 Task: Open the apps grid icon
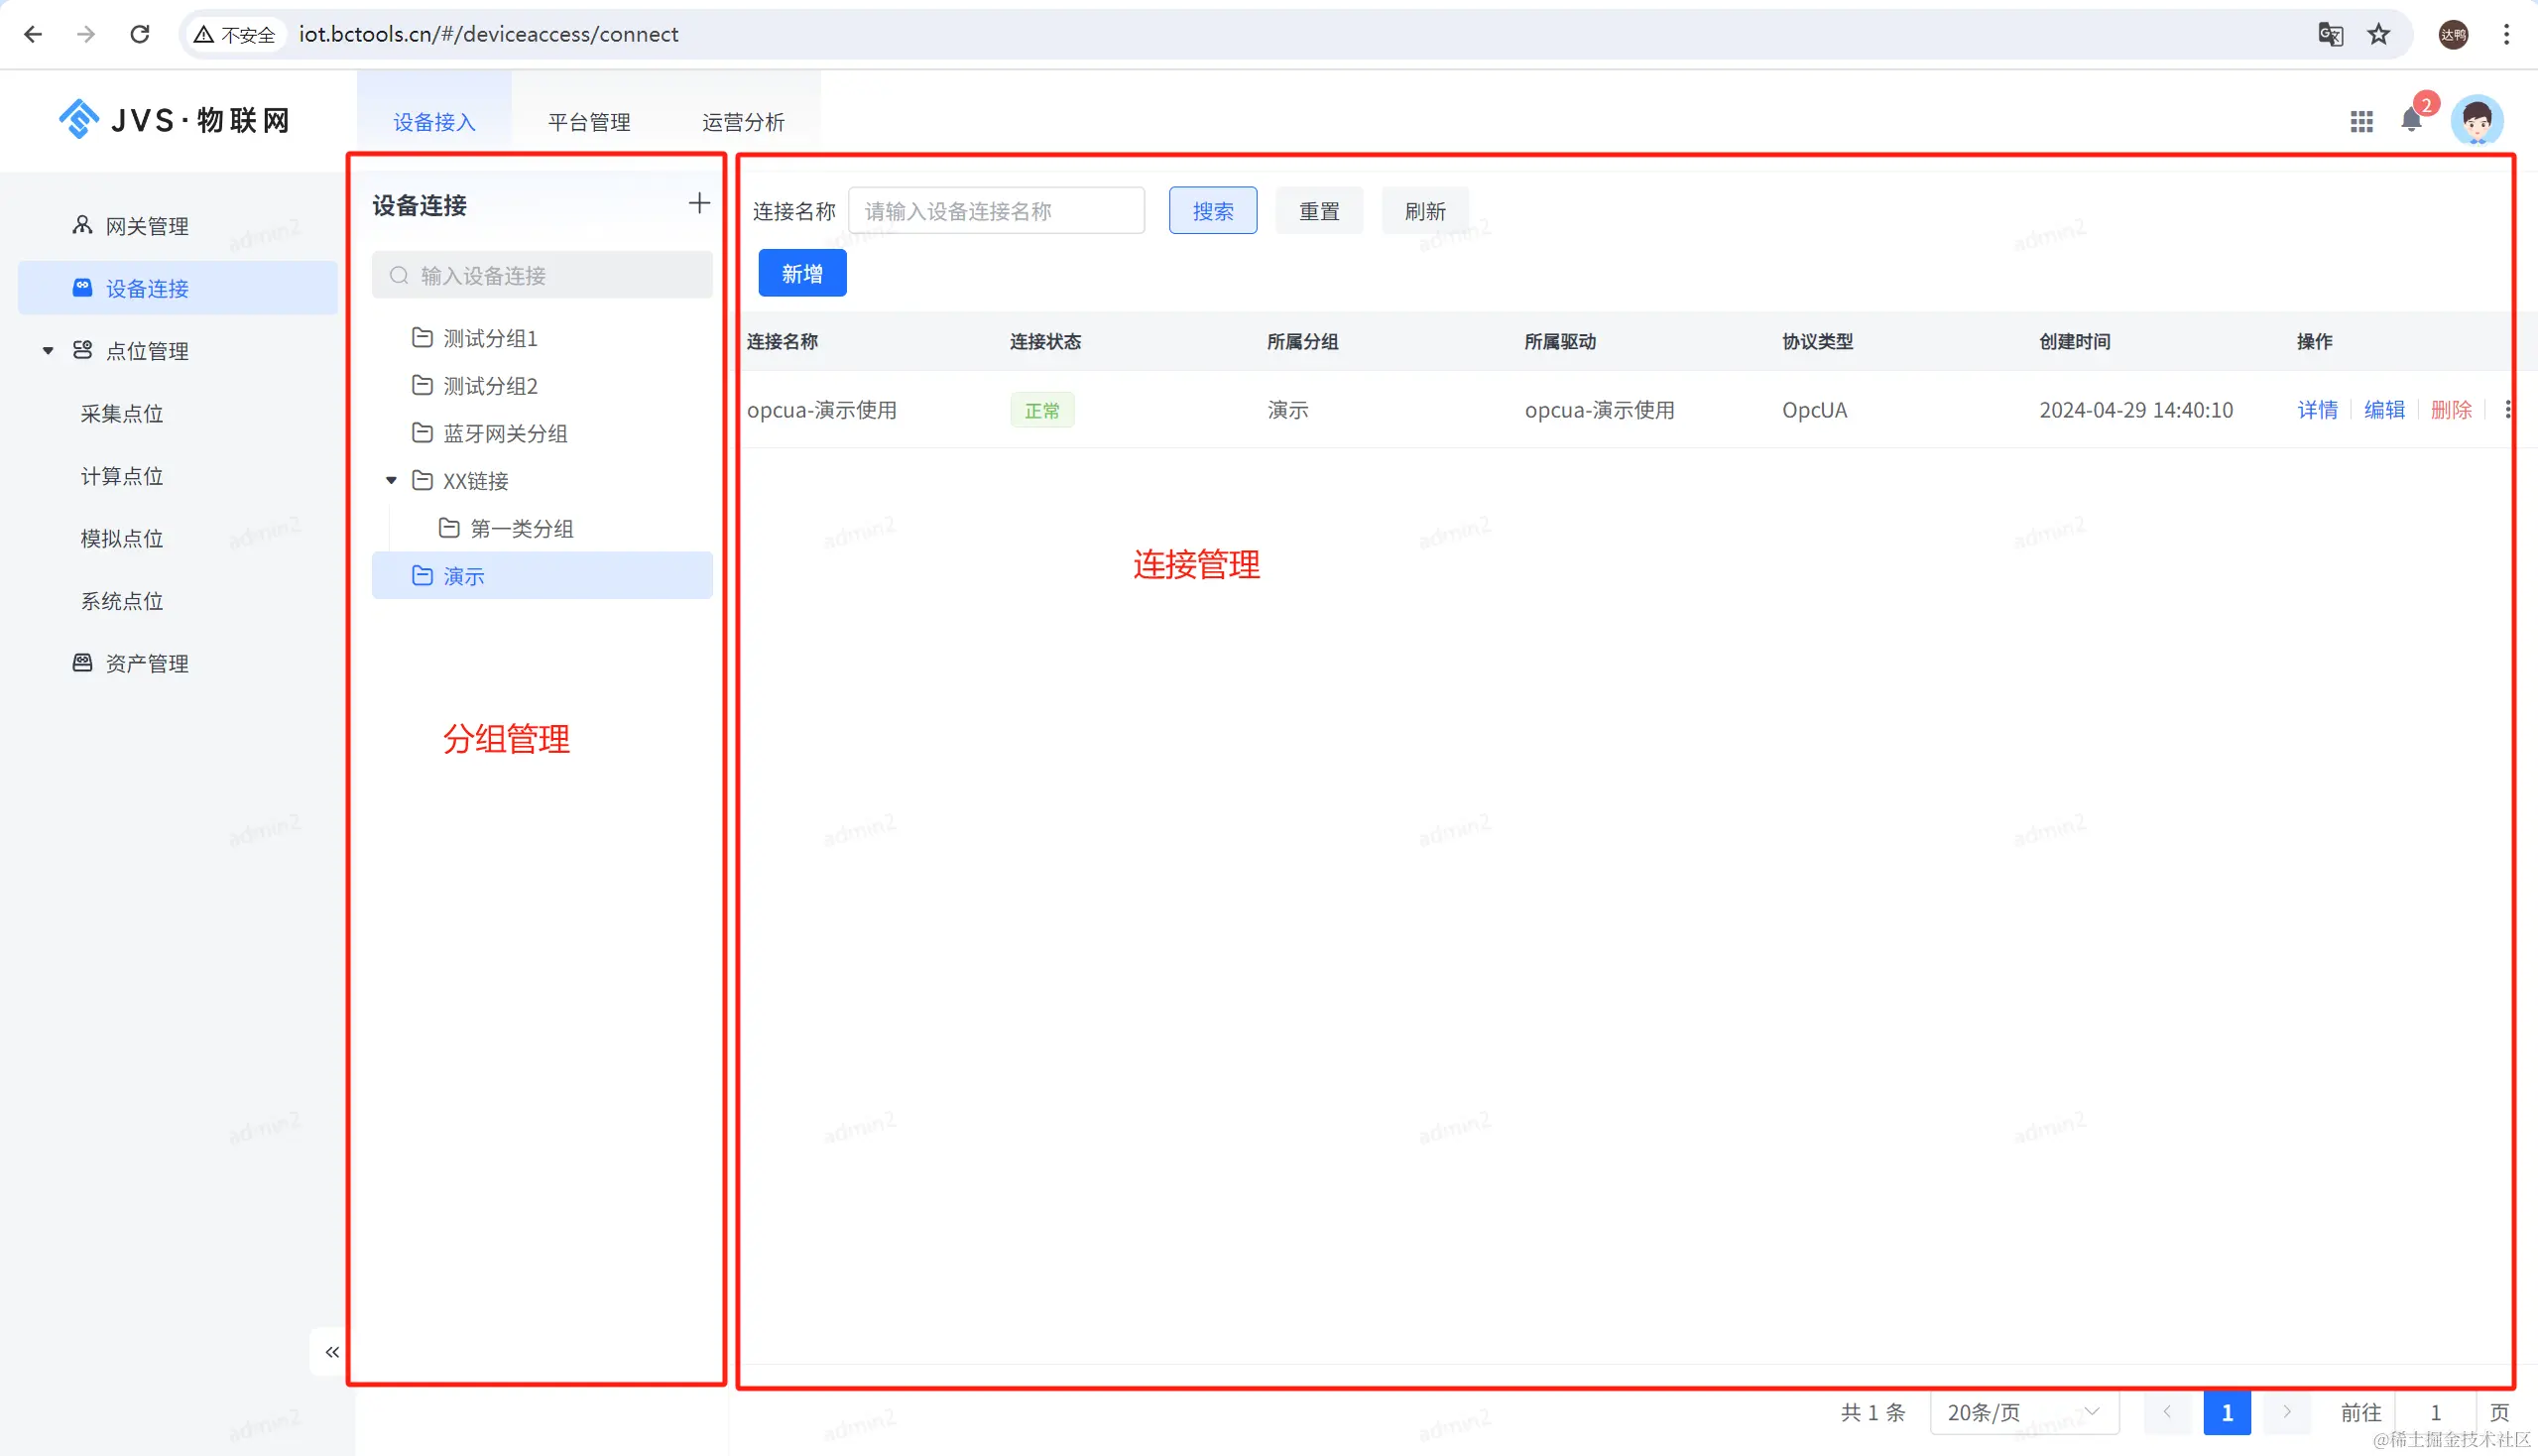[2361, 121]
